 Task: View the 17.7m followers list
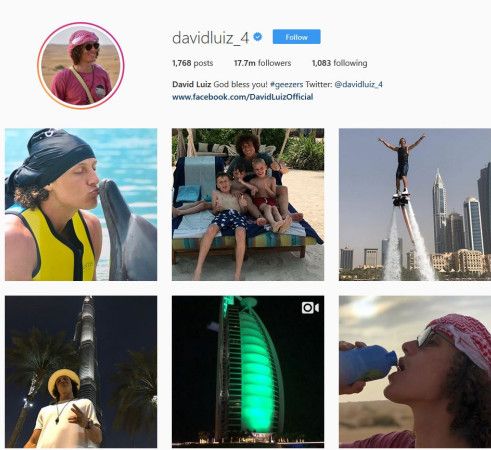(262, 63)
